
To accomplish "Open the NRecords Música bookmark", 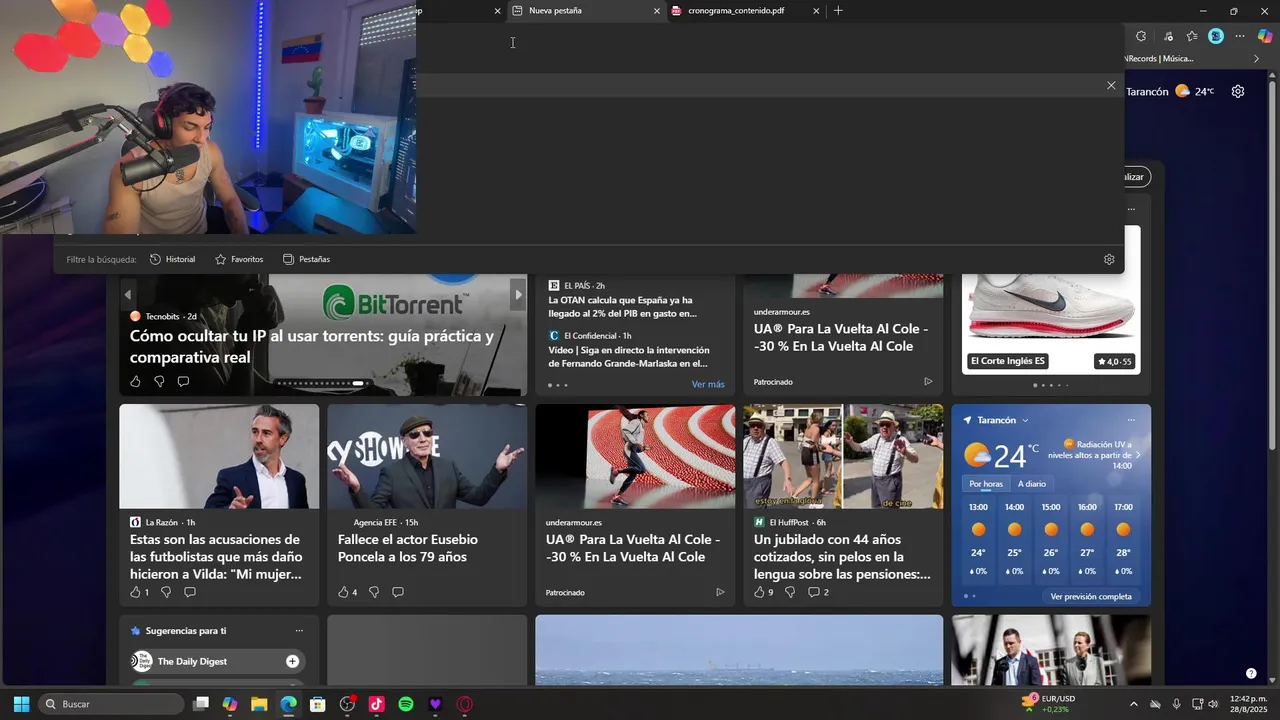I will 1161,59.
